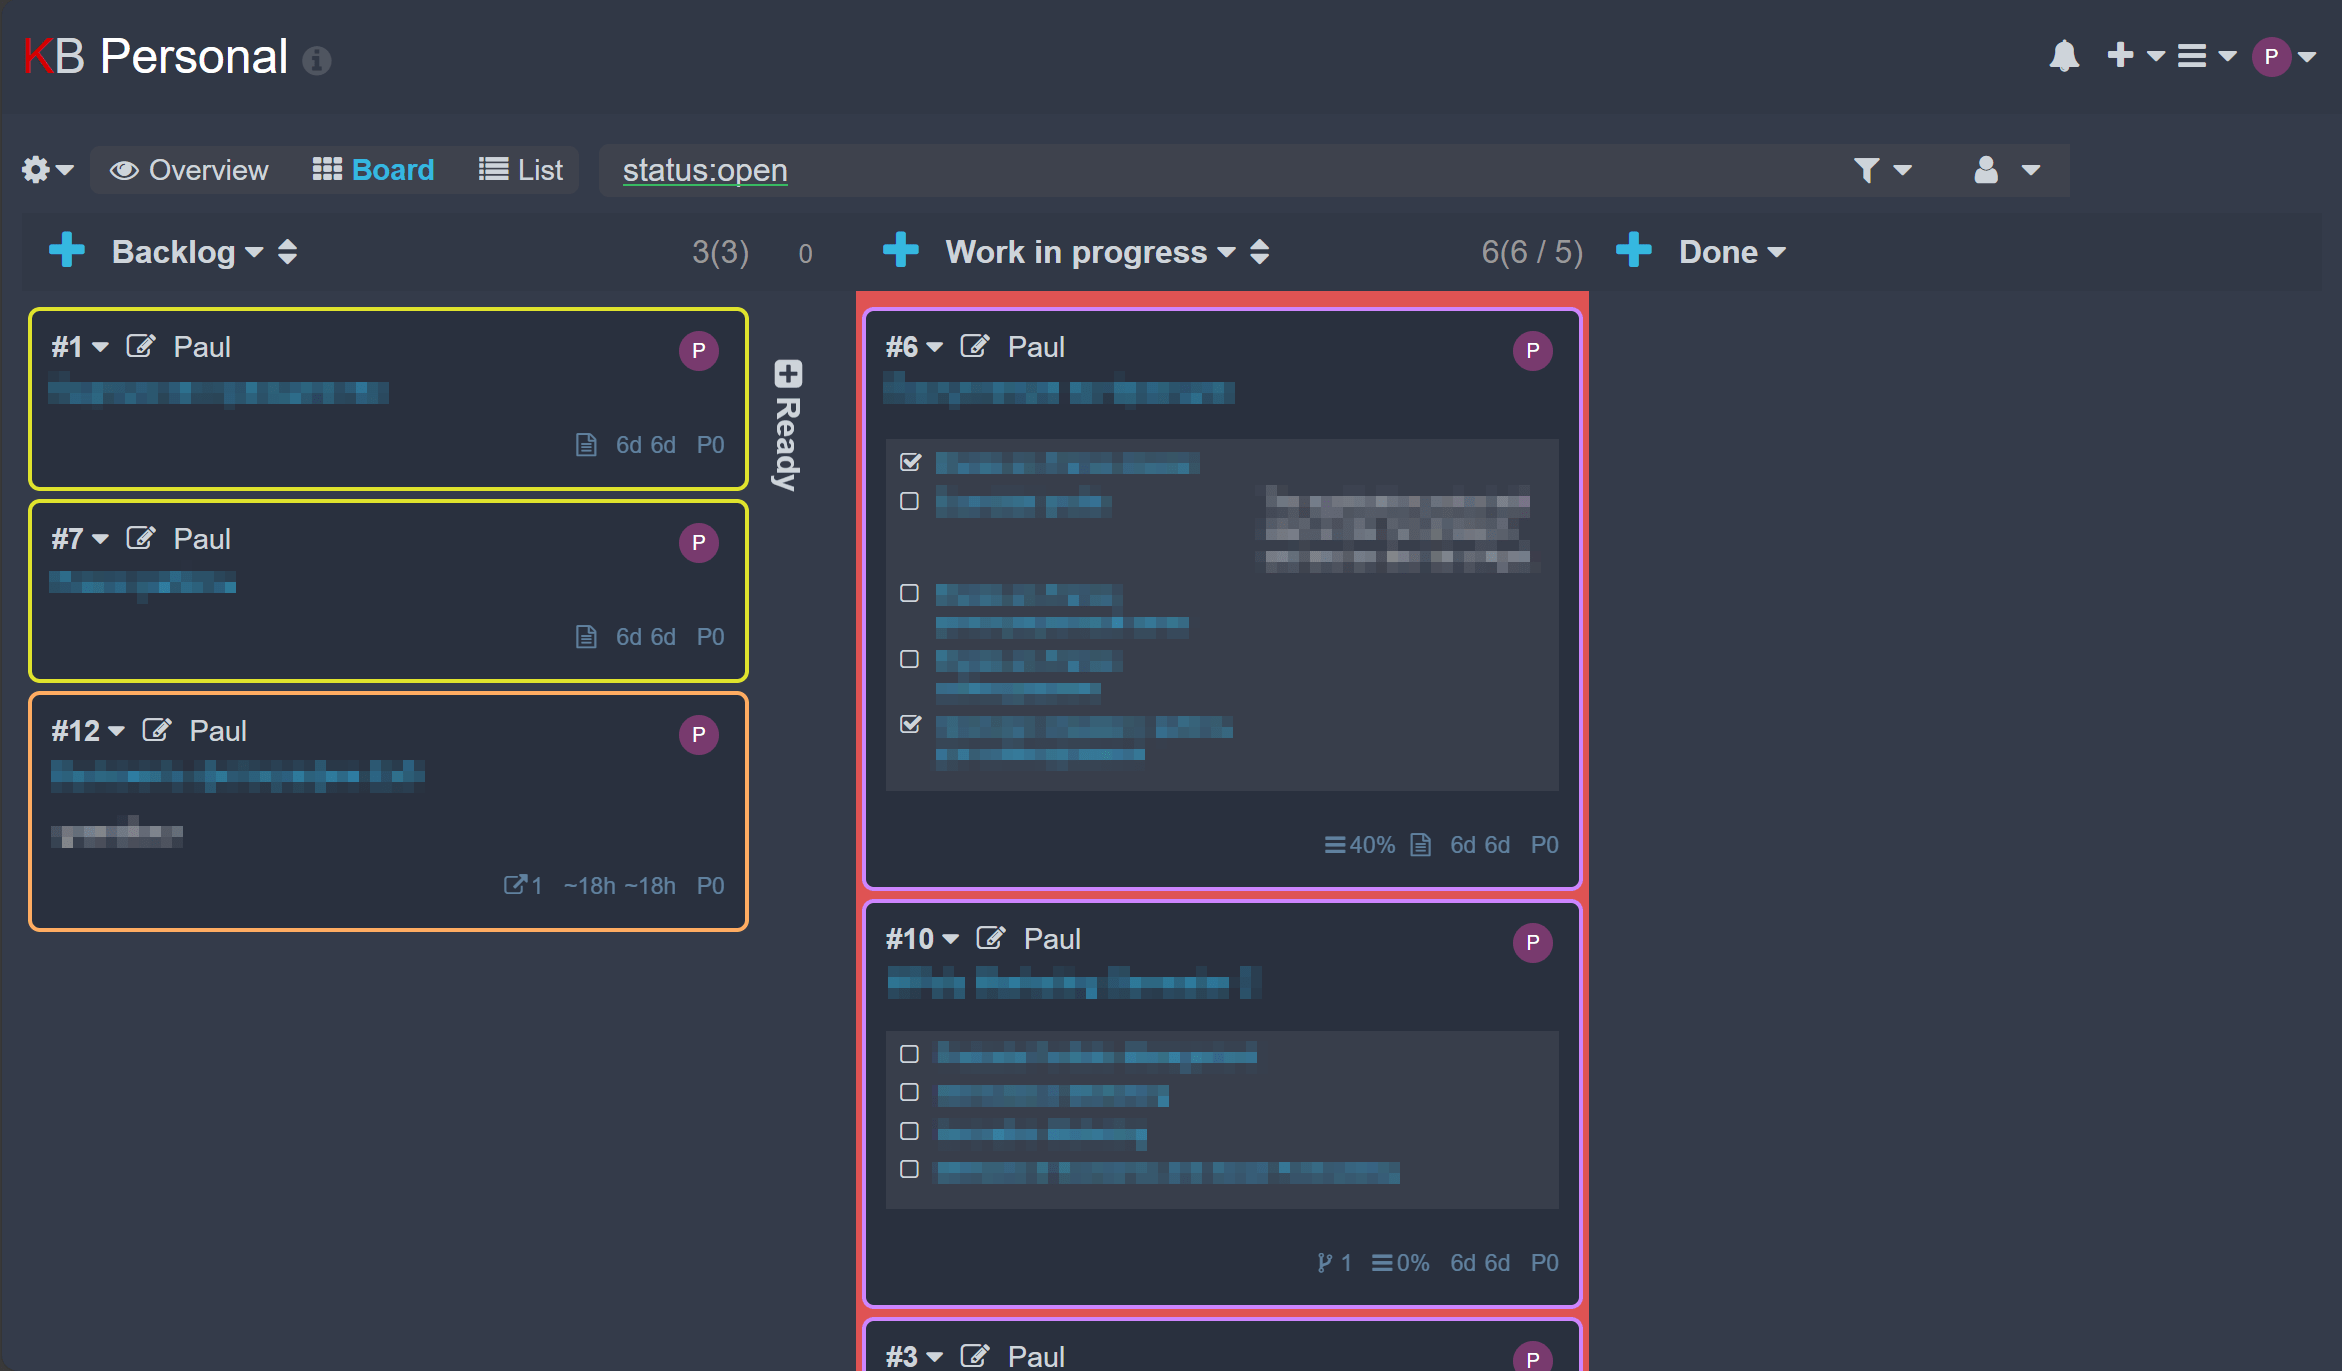The image size is (2342, 1371).
Task: Click assignee avatar on task #1
Action: [699, 351]
